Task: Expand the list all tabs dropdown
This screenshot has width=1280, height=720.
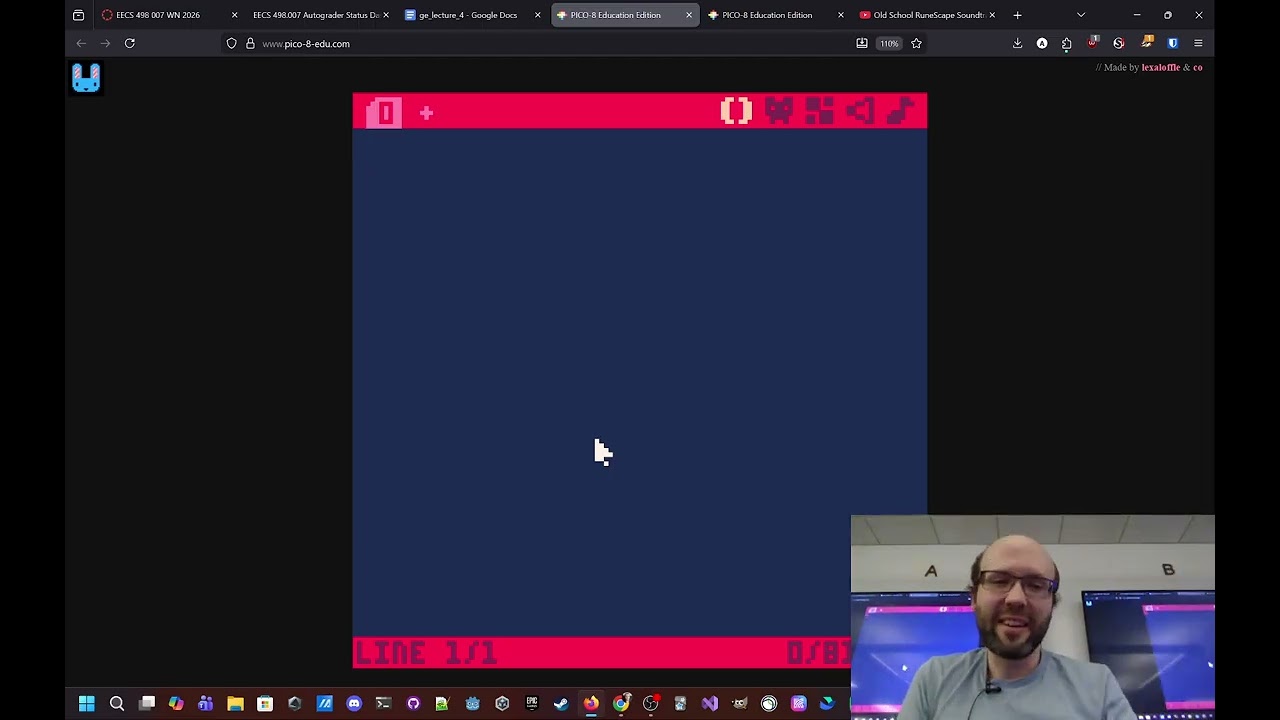Action: point(1081,15)
